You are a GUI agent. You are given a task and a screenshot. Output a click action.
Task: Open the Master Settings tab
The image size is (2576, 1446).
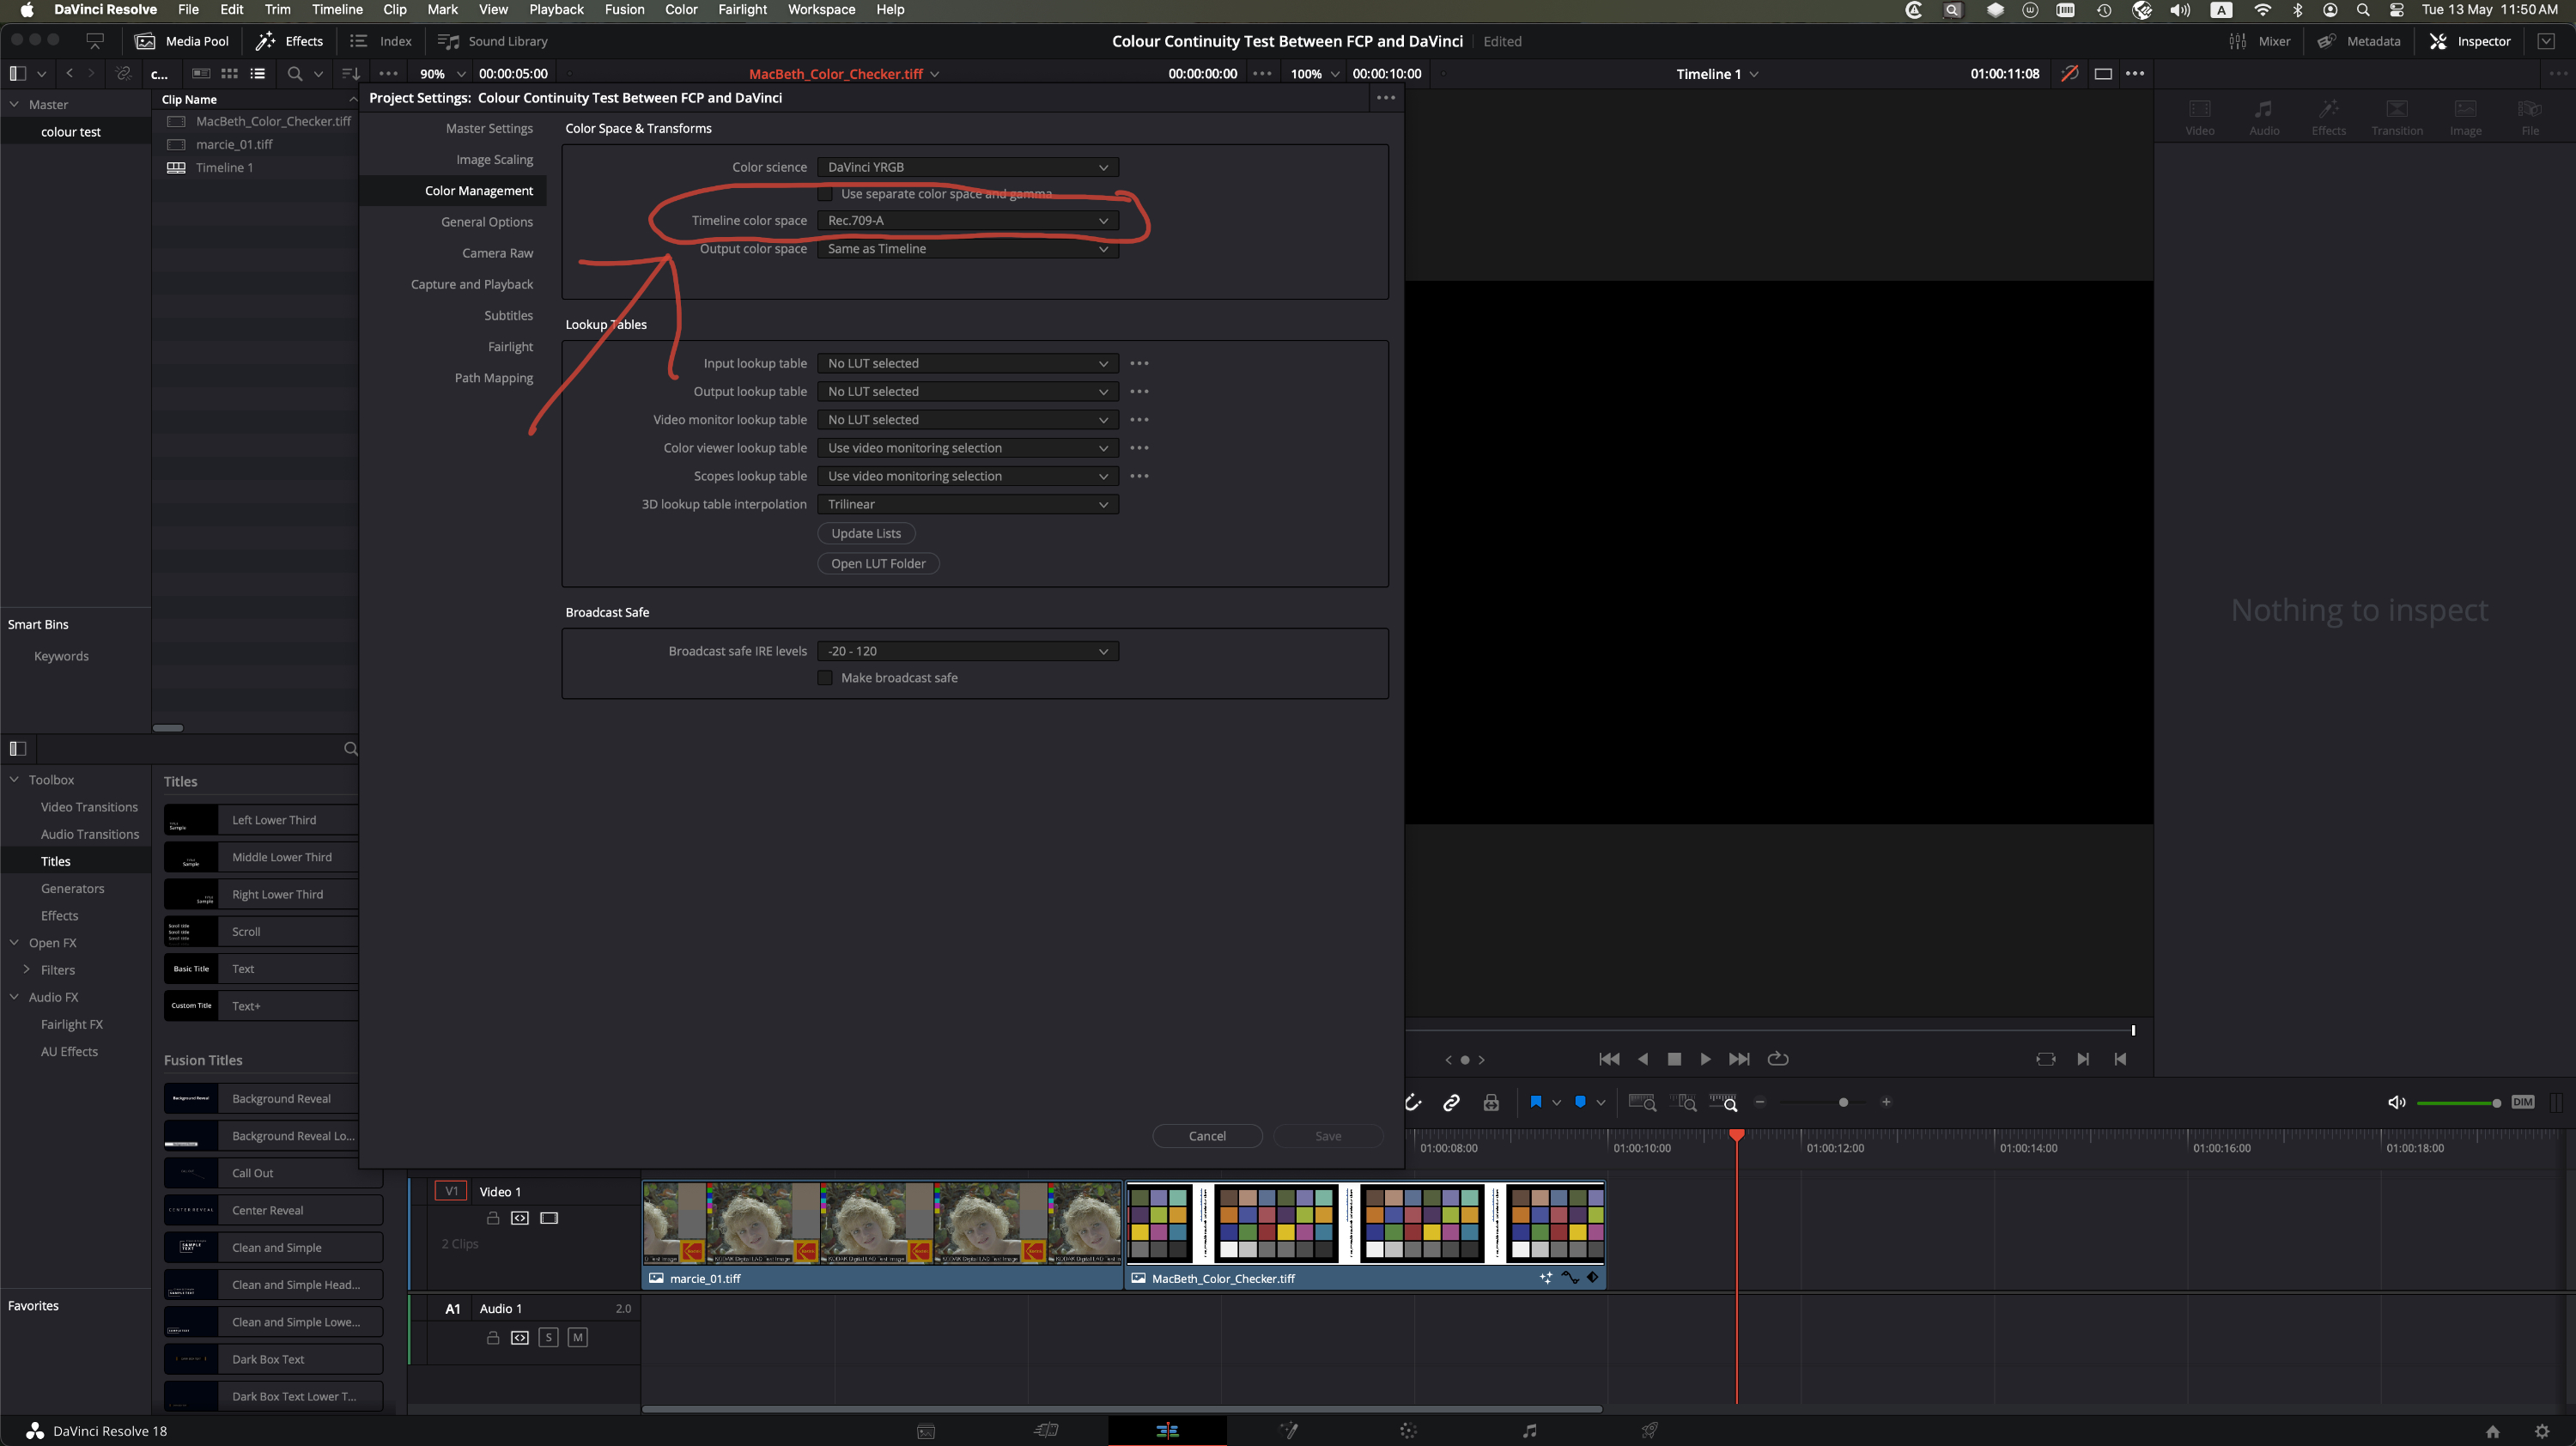coord(489,128)
